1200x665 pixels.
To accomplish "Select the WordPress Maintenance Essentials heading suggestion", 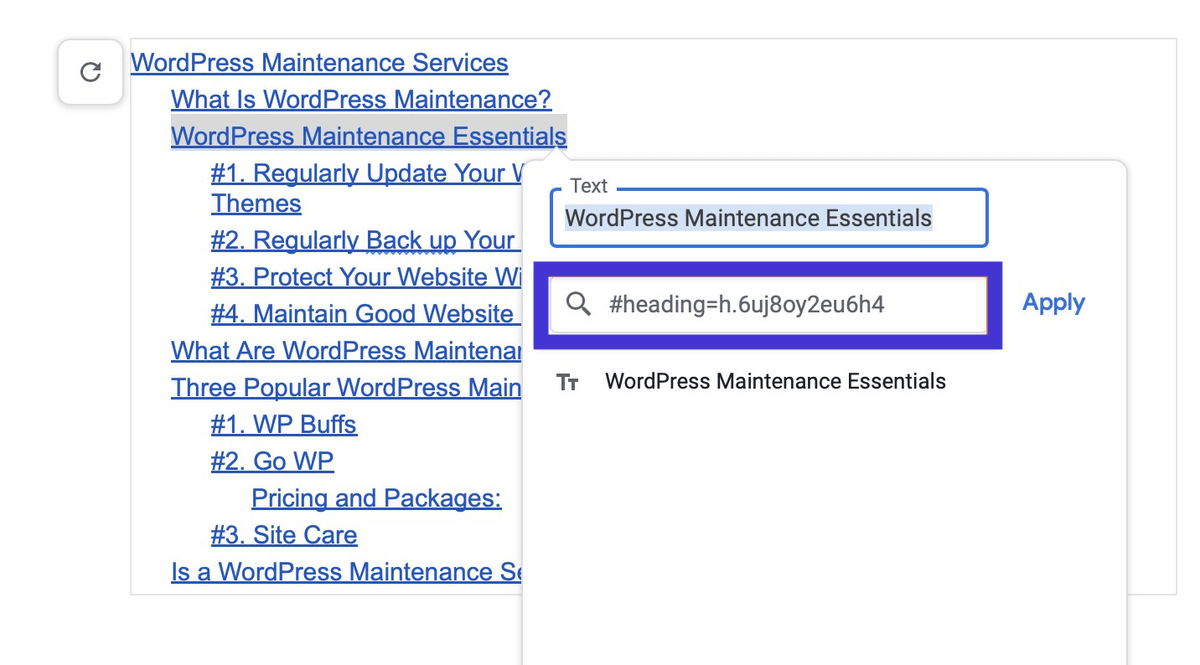I will pyautogui.click(x=775, y=381).
